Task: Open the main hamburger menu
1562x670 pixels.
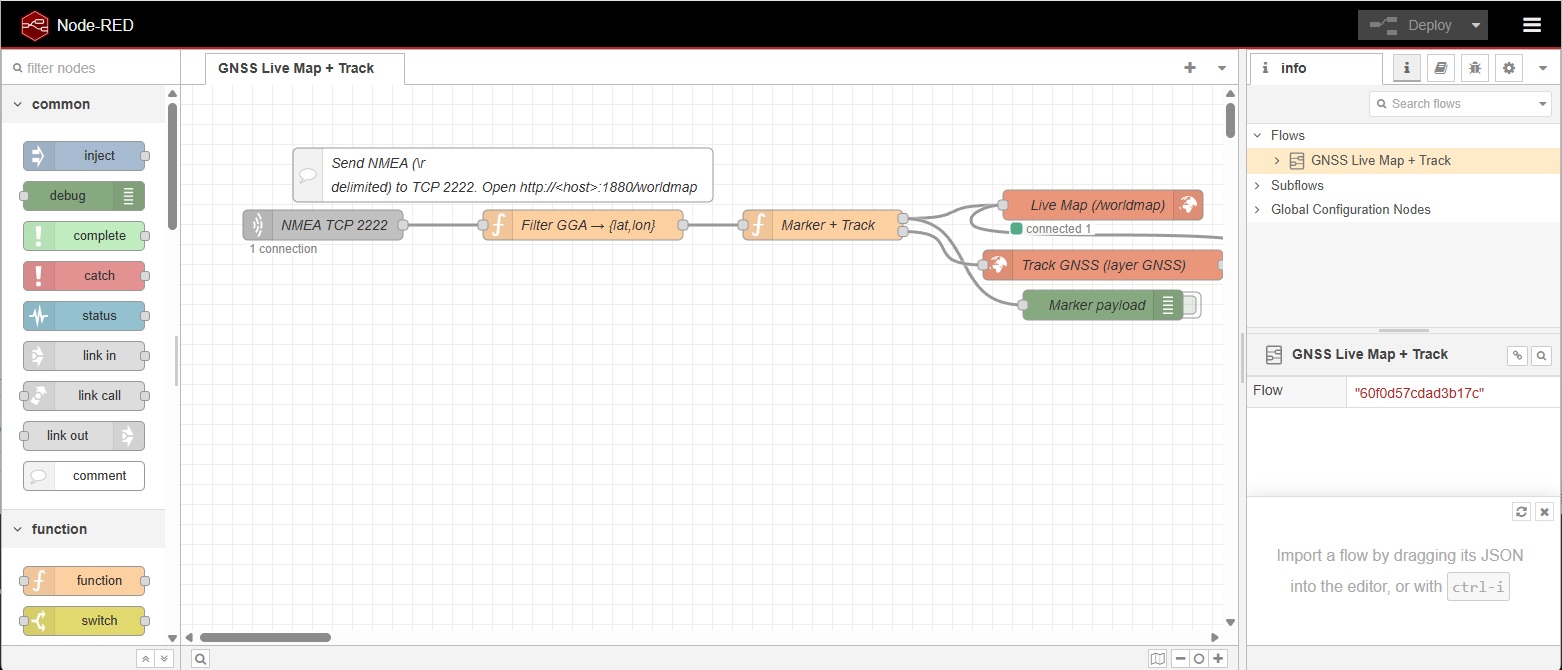Action: point(1531,25)
